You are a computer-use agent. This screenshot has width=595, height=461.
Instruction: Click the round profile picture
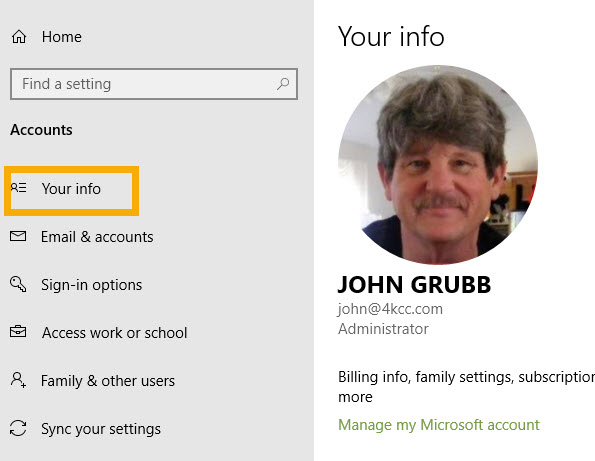(438, 165)
